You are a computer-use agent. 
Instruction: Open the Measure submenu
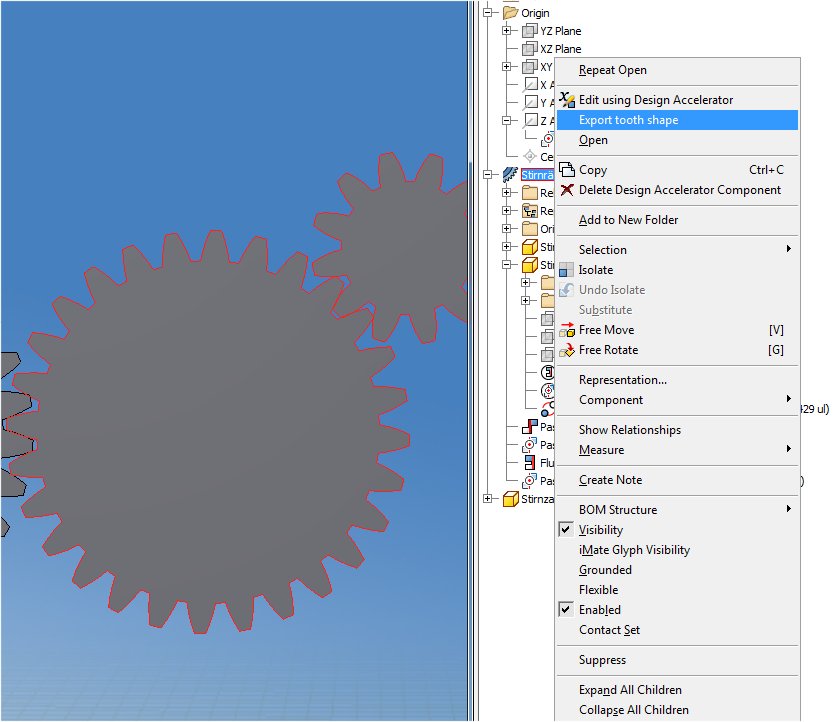tap(677, 450)
